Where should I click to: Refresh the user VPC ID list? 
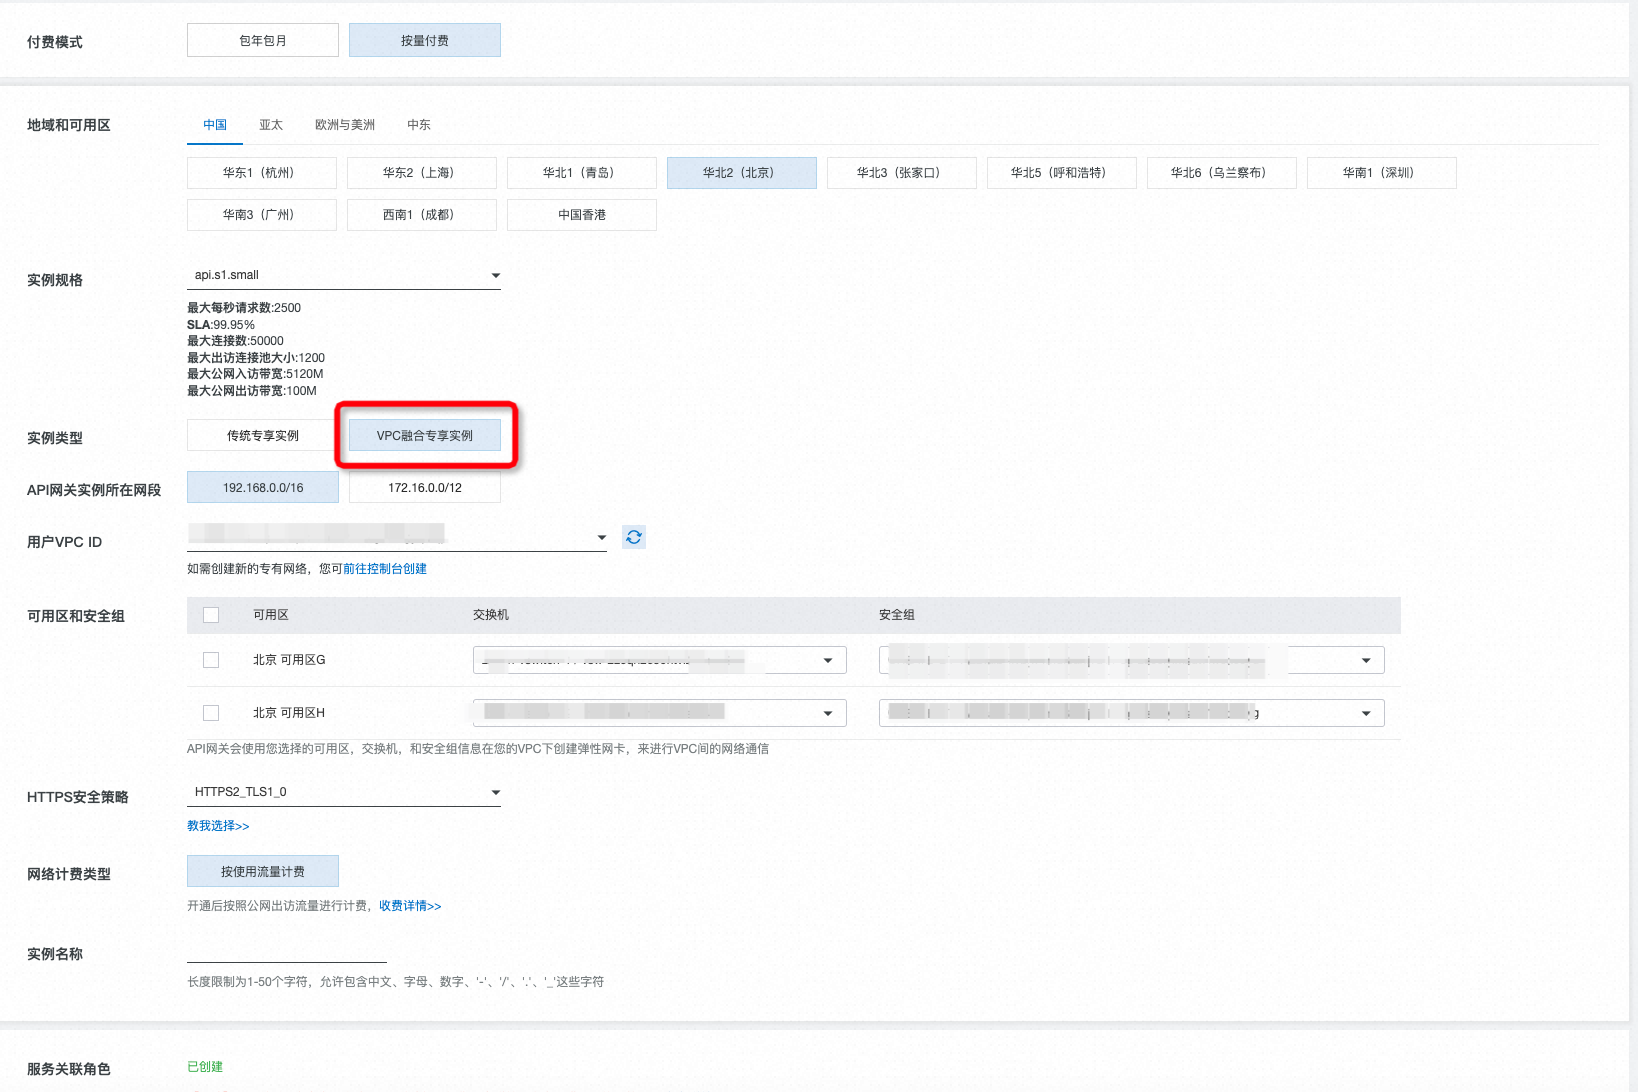(x=634, y=537)
